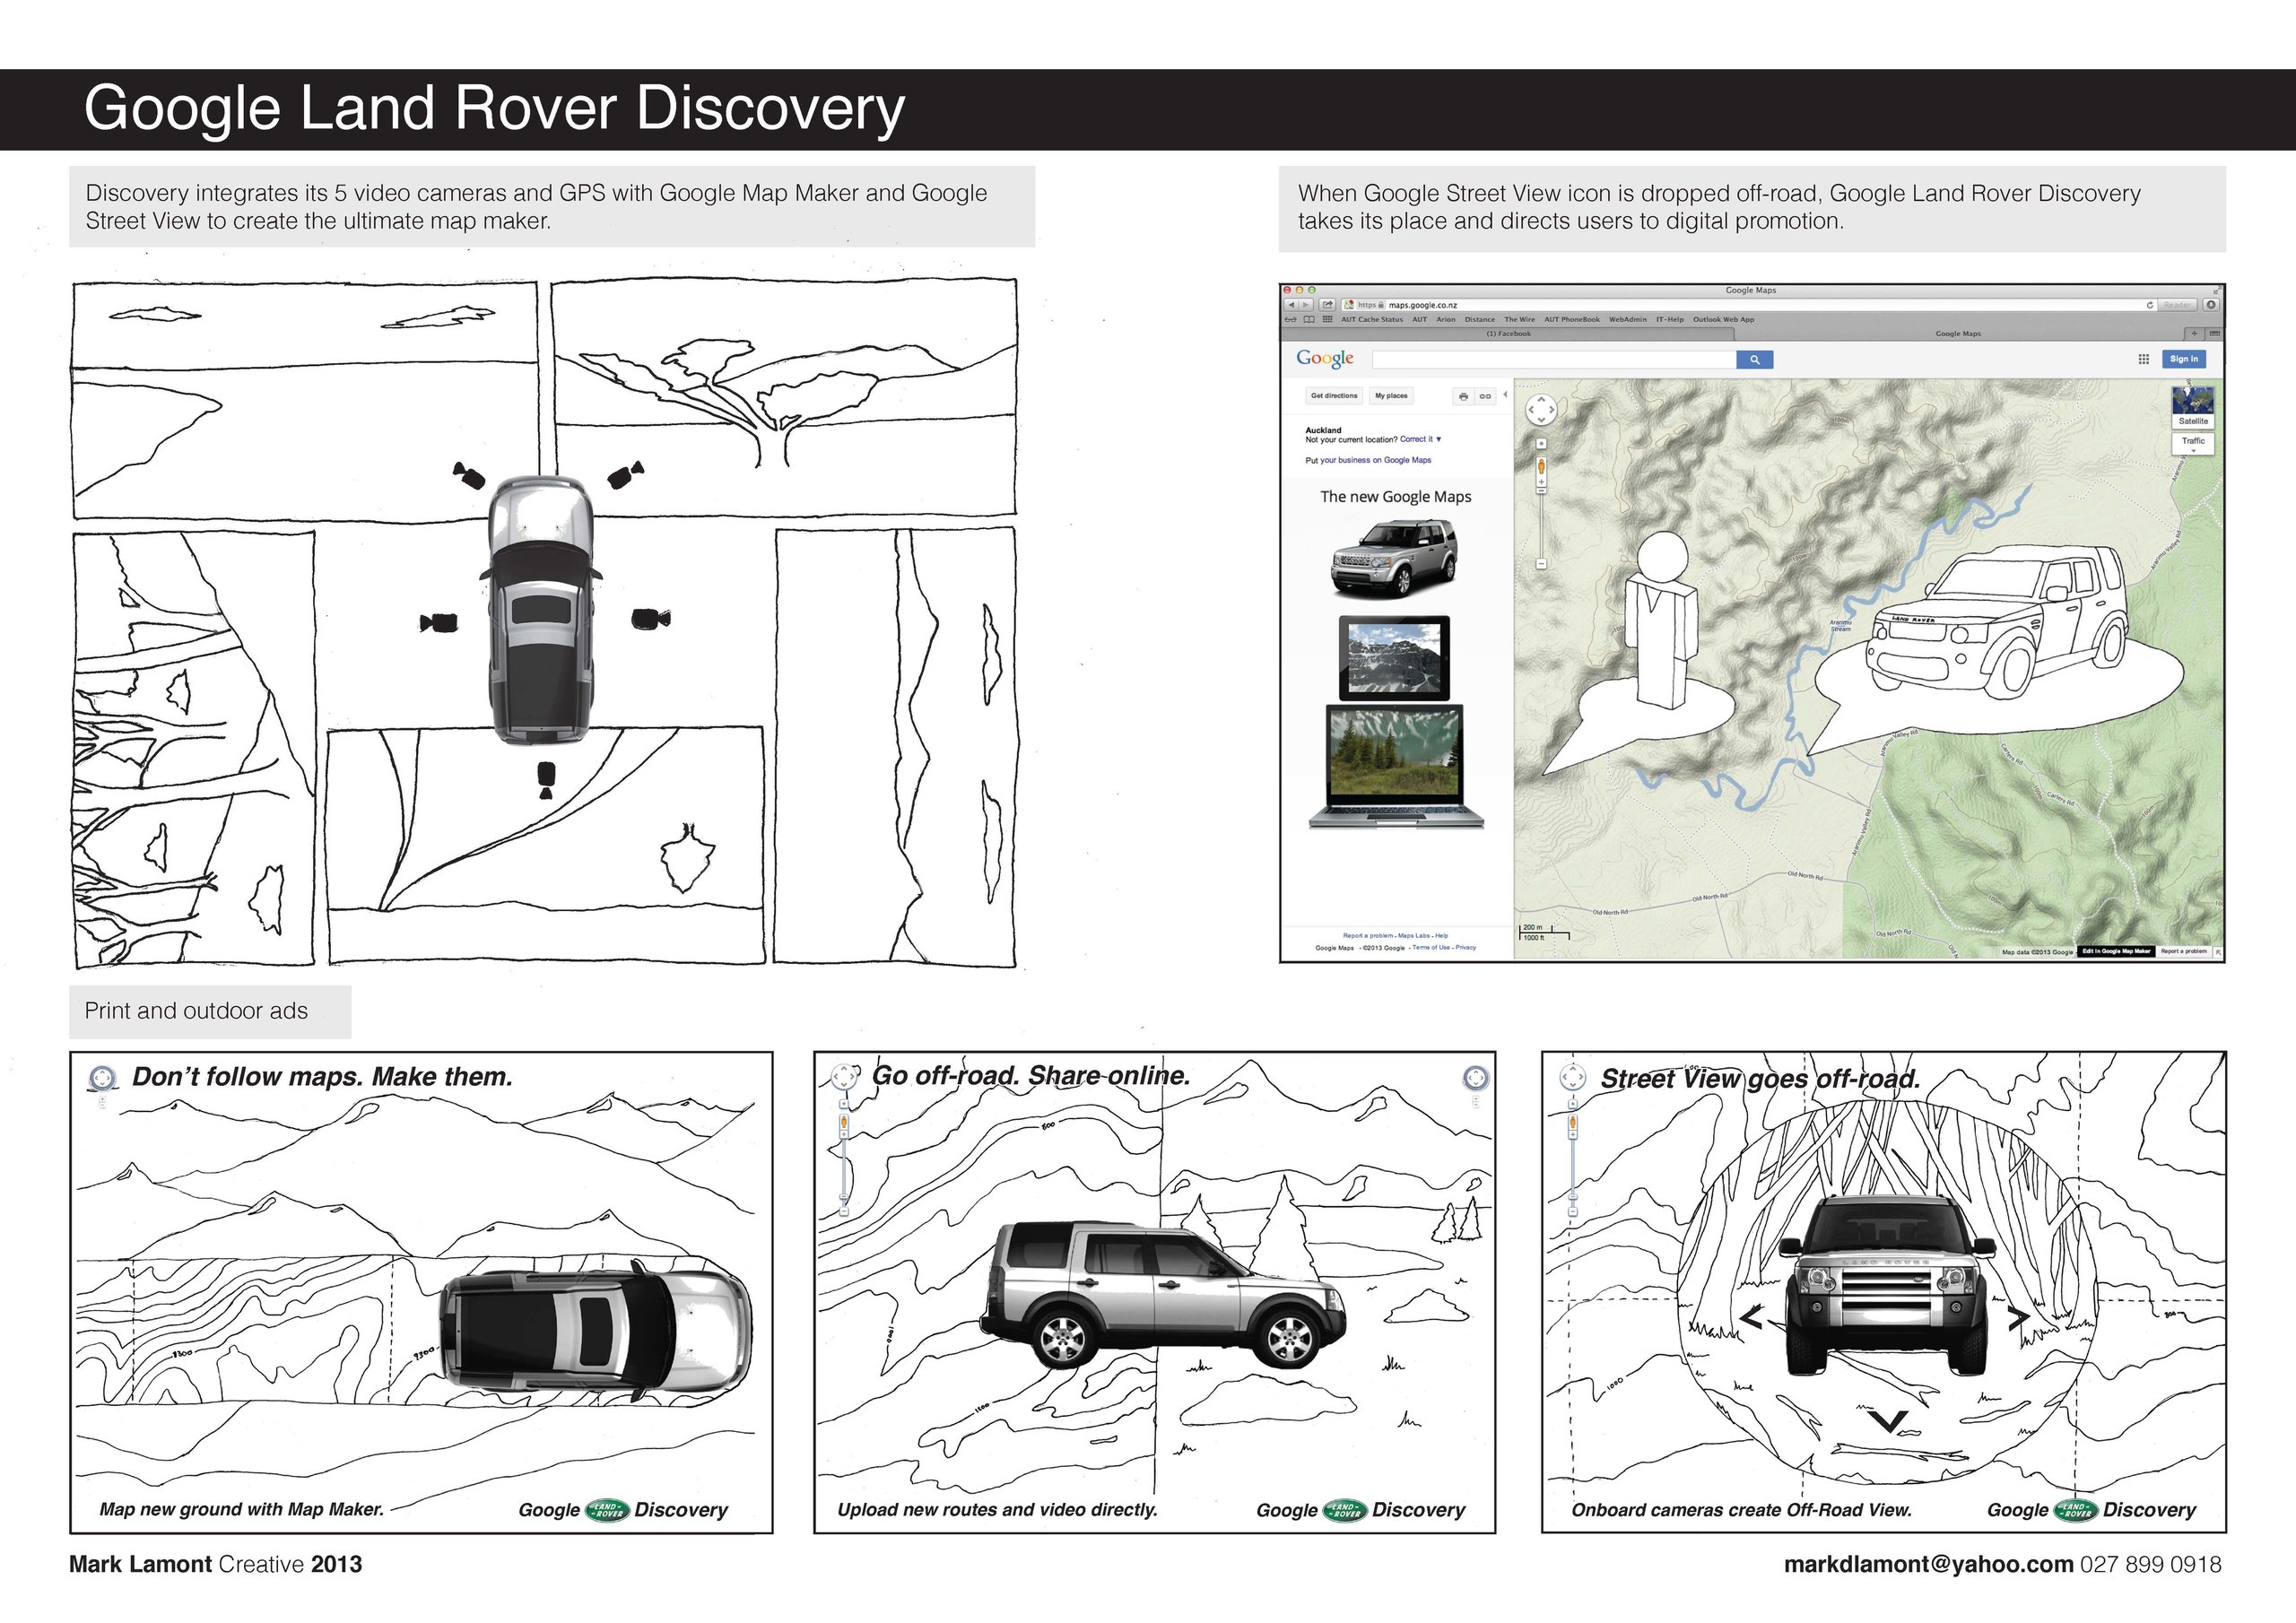Viewport: 2296px width, 1623px height.
Task: Click the Google logo
Action: pos(1325,359)
